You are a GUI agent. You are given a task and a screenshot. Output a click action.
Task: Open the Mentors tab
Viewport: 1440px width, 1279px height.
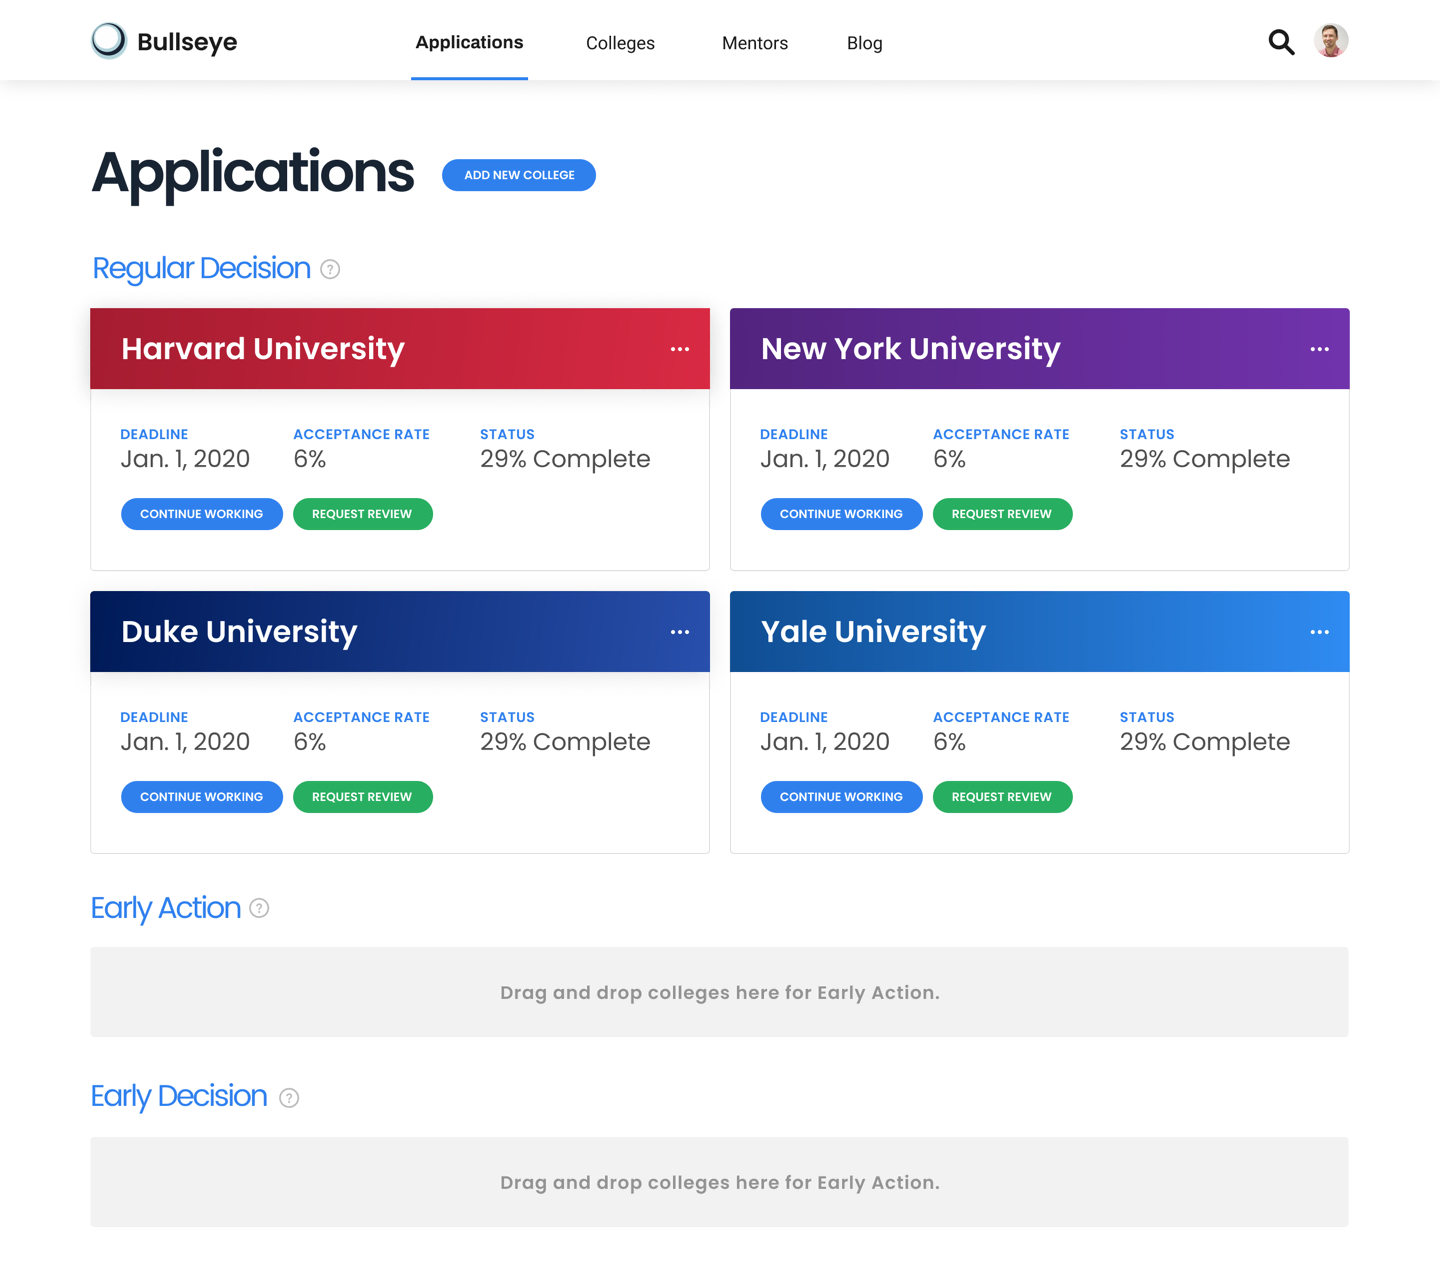(755, 43)
